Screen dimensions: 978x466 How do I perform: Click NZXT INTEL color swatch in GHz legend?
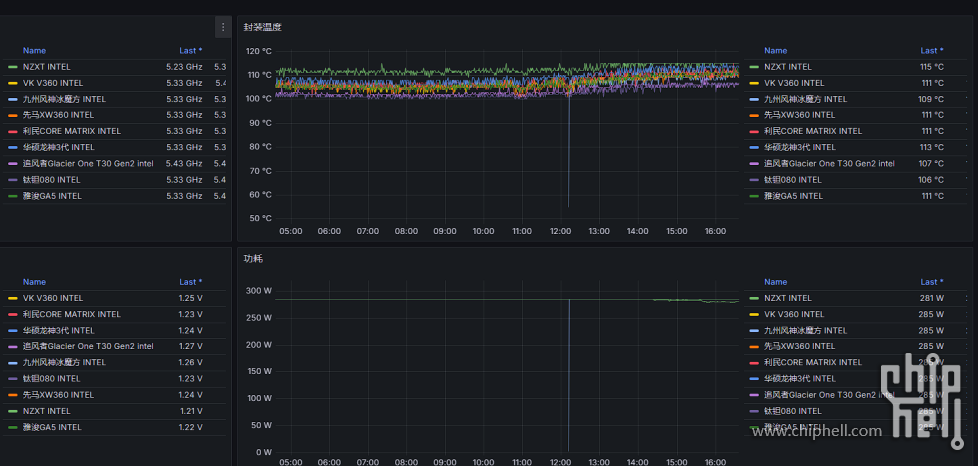12,67
